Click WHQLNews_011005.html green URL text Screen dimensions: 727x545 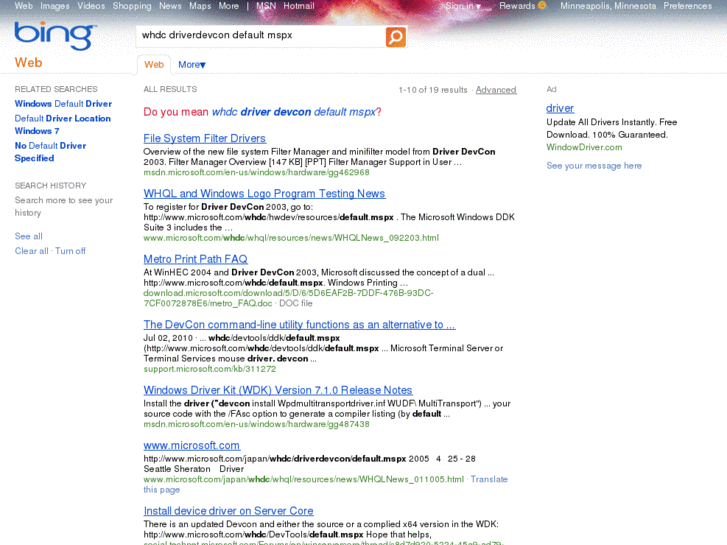[x=303, y=479]
